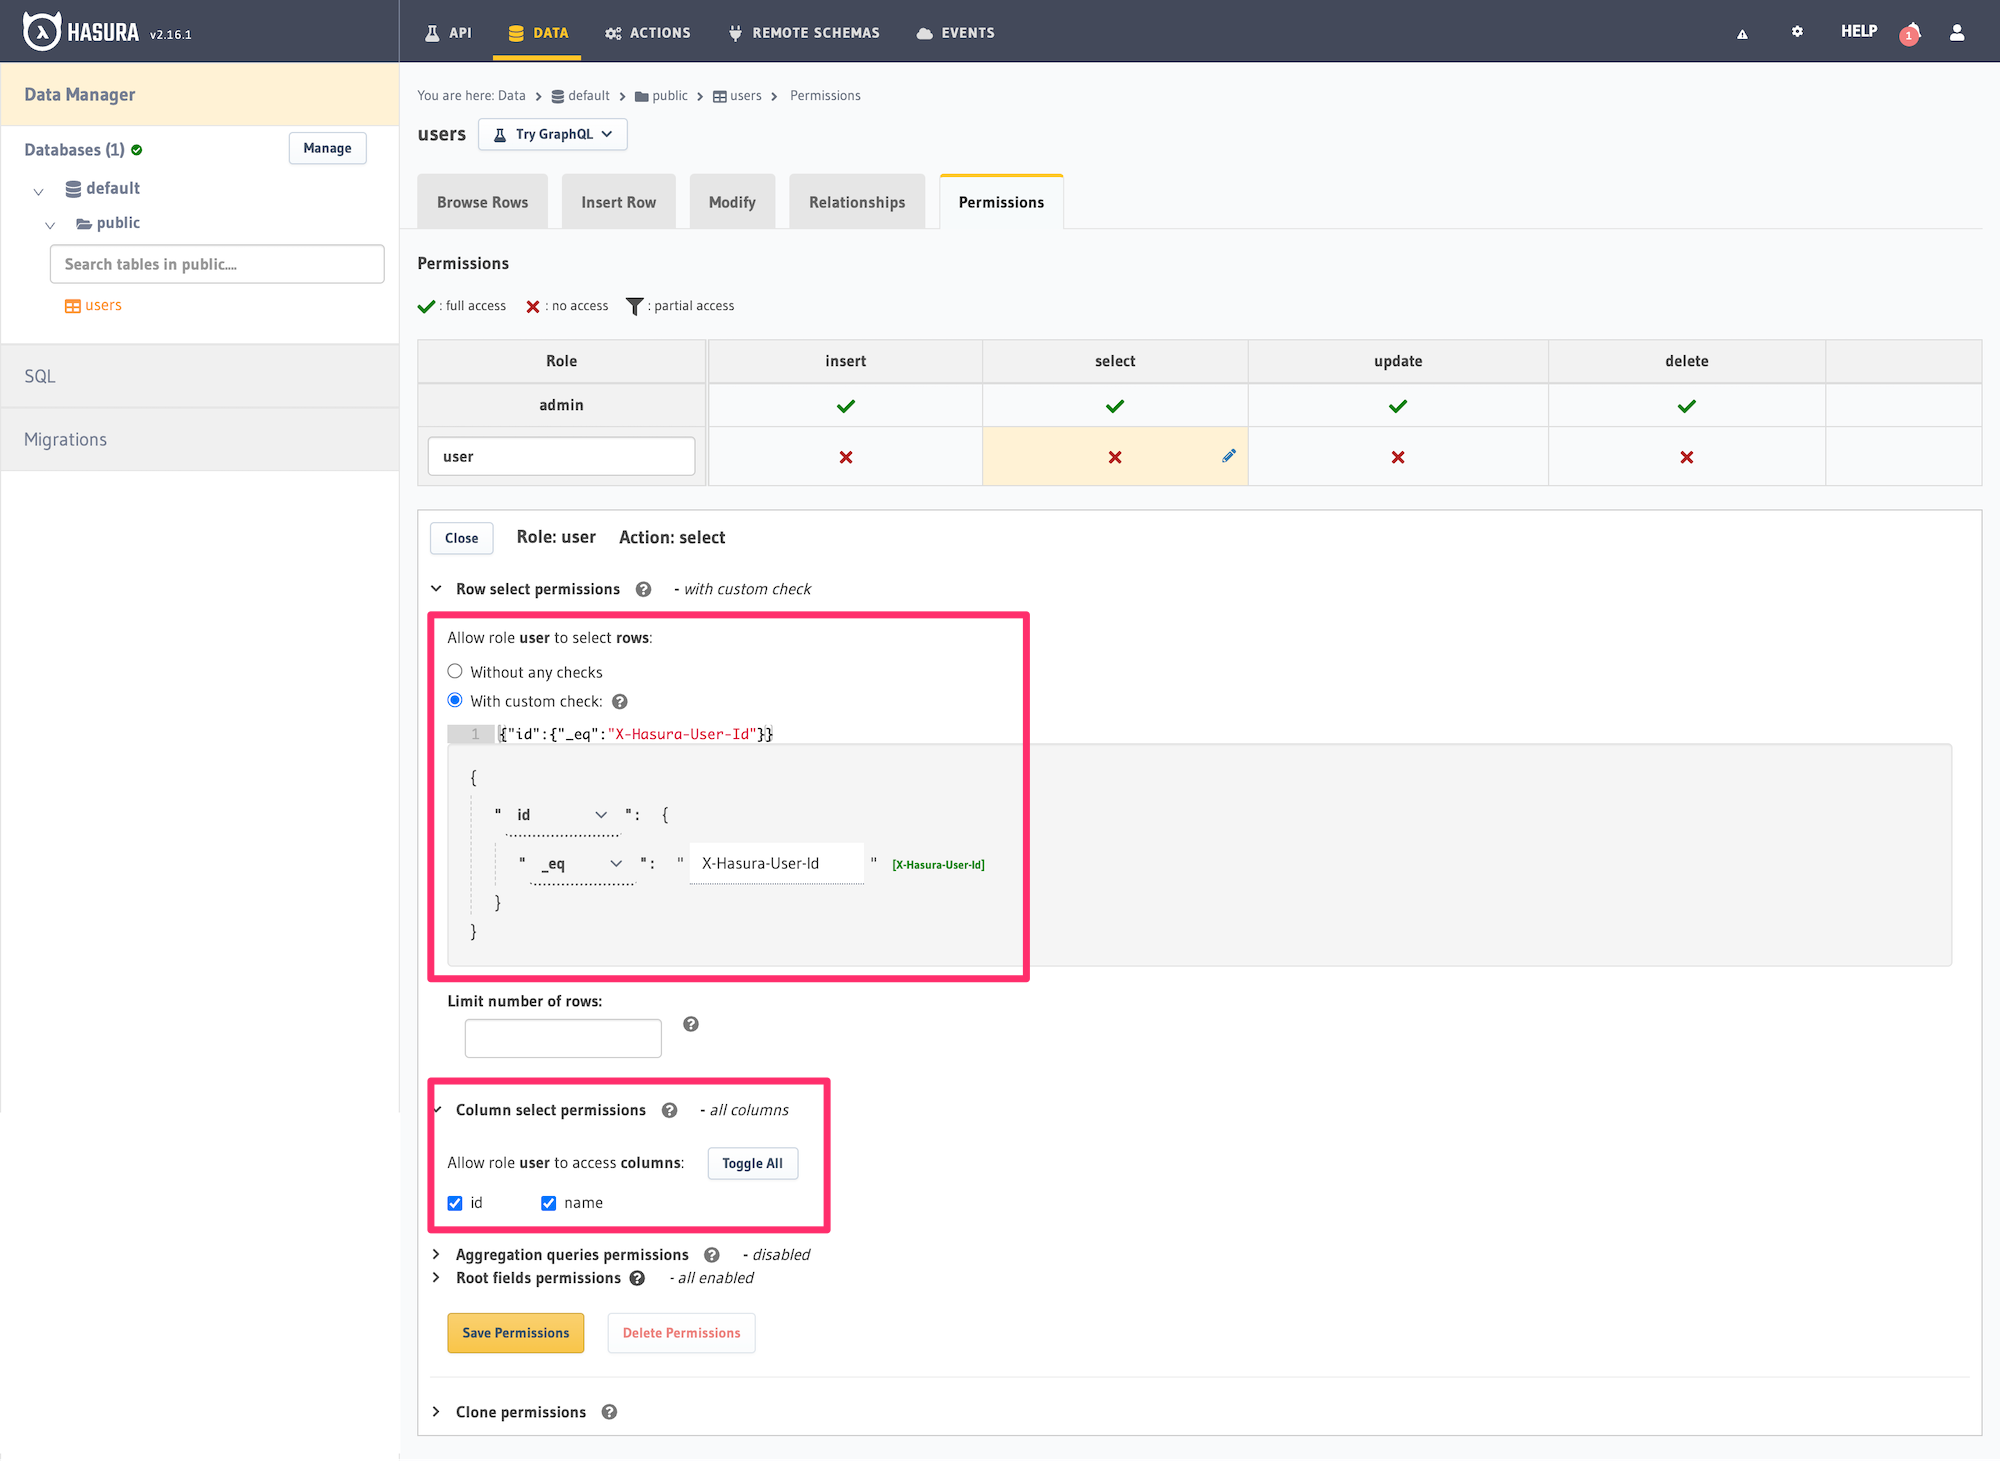Click the edit pencil icon for user select
The image size is (2000, 1461).
(1228, 456)
